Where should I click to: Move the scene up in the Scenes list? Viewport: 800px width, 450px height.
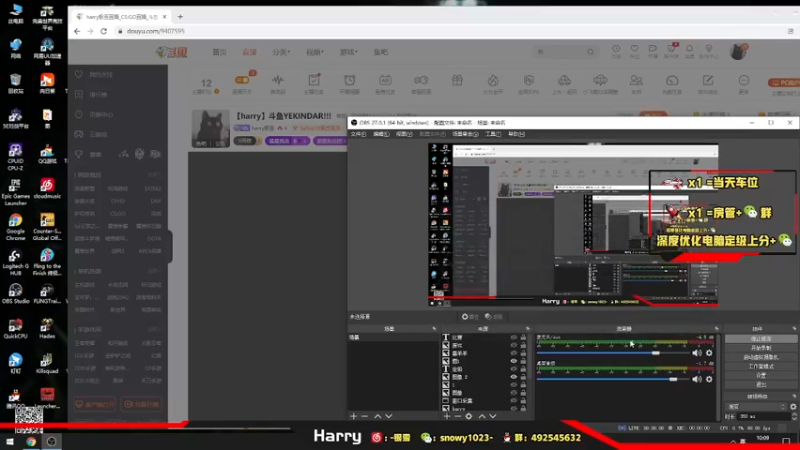click(x=378, y=416)
